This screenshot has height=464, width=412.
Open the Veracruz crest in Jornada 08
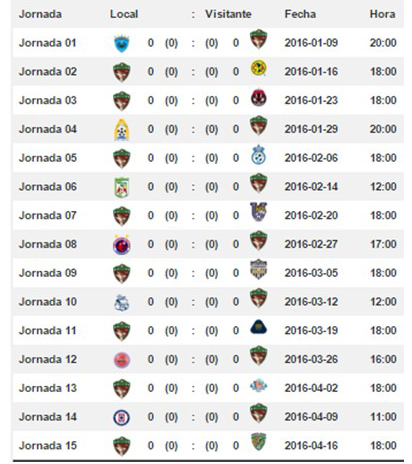coord(122,245)
